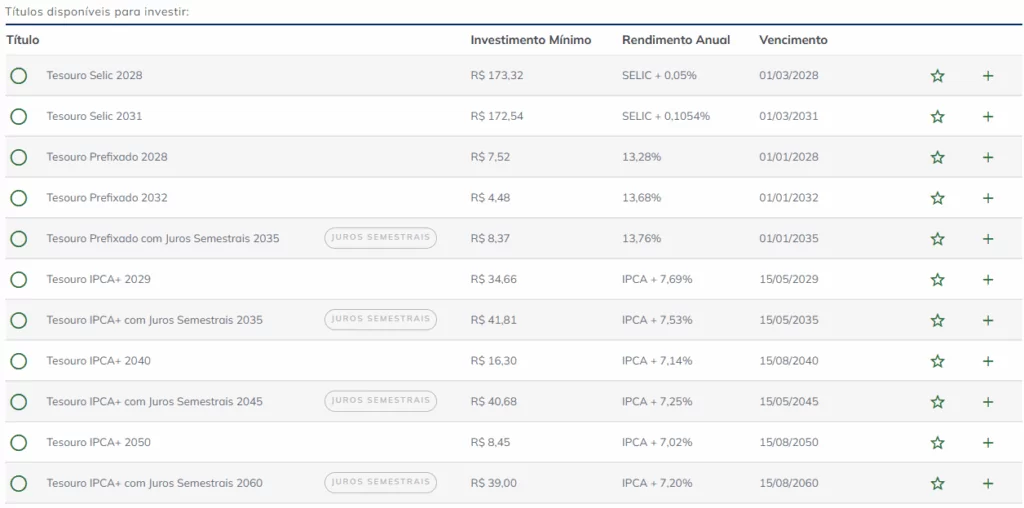The height and width of the screenshot is (508, 1024).
Task: Select radio for Prefixado com Juros Semestrais 2035
Action: (x=19, y=239)
